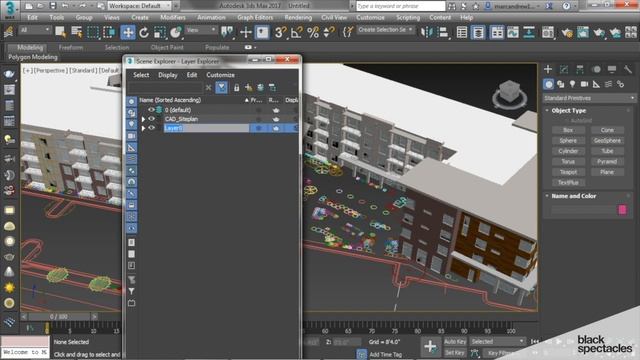
Task: Open the Material Editor
Action: click(548, 32)
